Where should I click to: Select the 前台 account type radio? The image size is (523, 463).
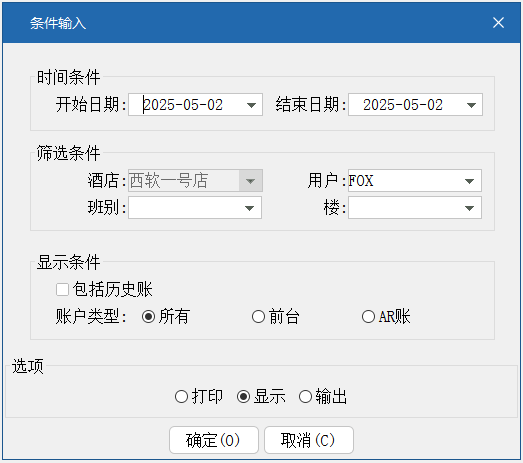coord(258,316)
